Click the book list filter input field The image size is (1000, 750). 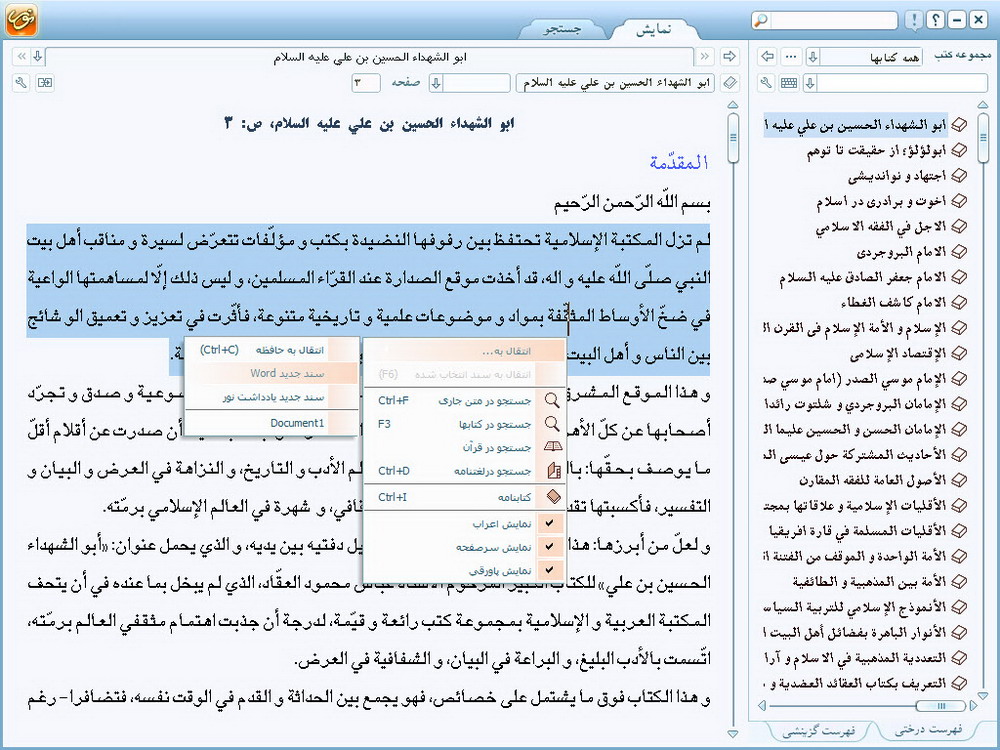pos(902,83)
